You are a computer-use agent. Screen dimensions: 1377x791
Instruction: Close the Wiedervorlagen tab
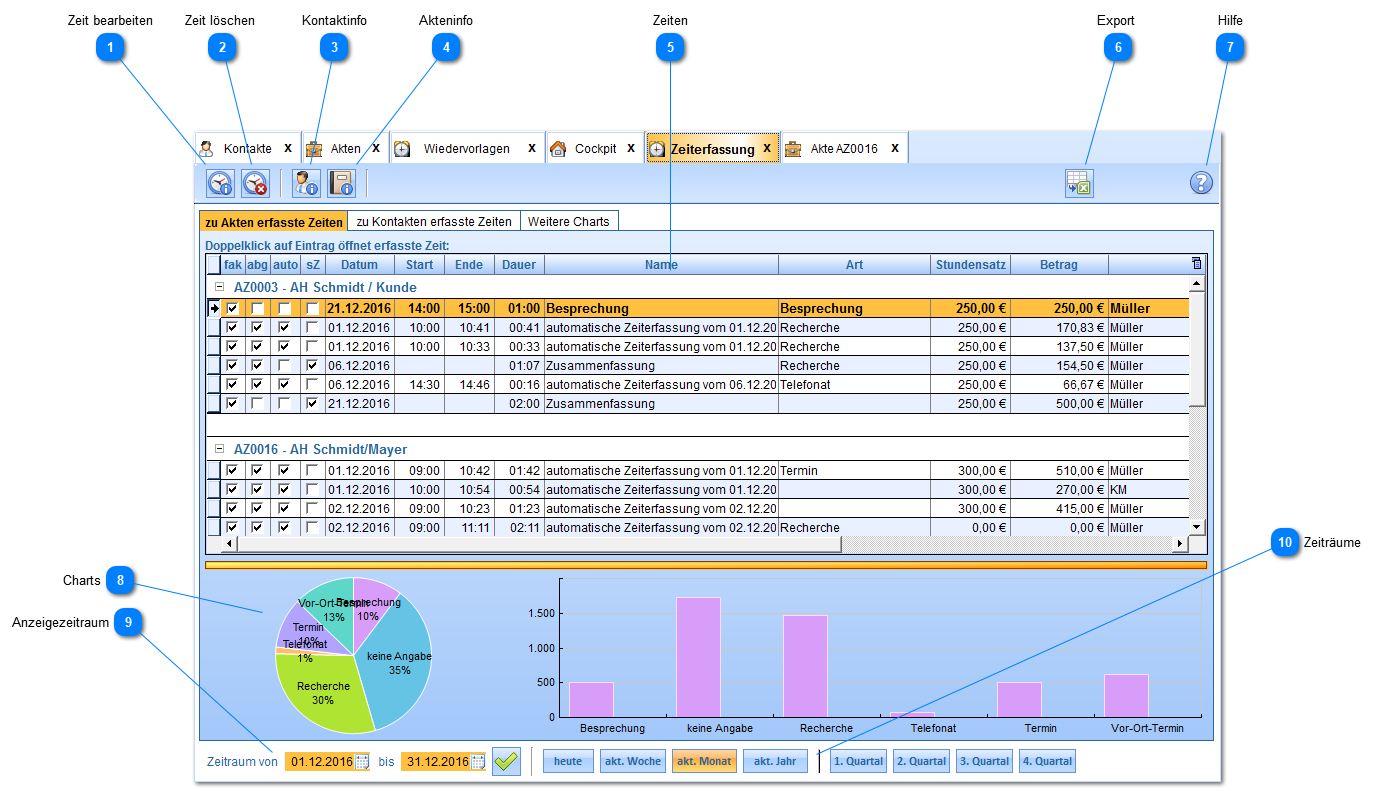(532, 148)
